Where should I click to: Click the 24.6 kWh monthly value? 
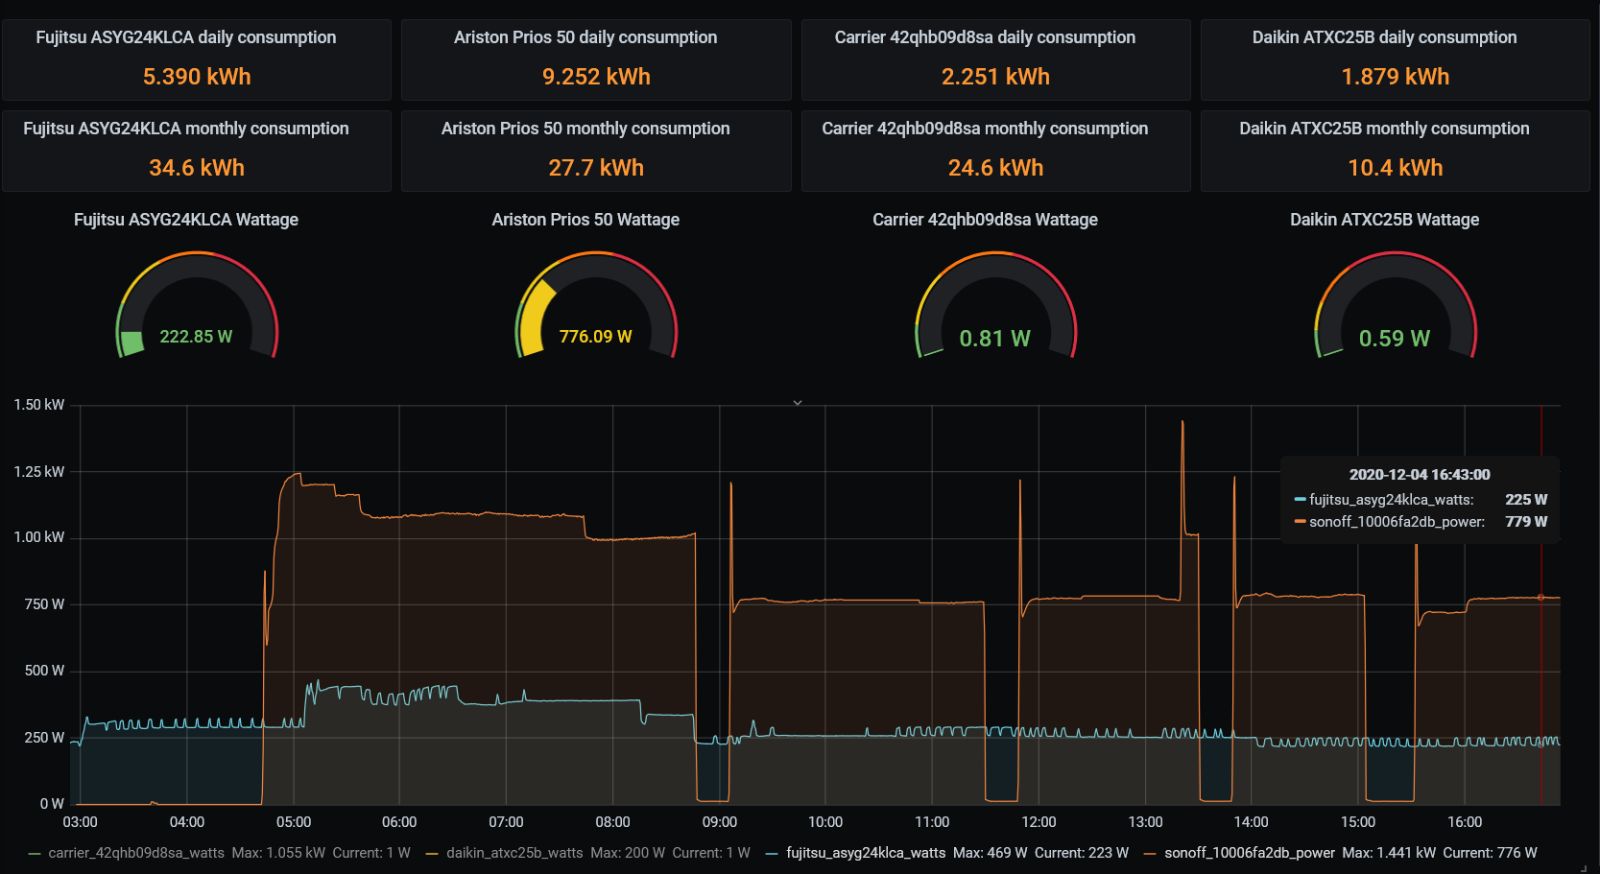click(995, 167)
